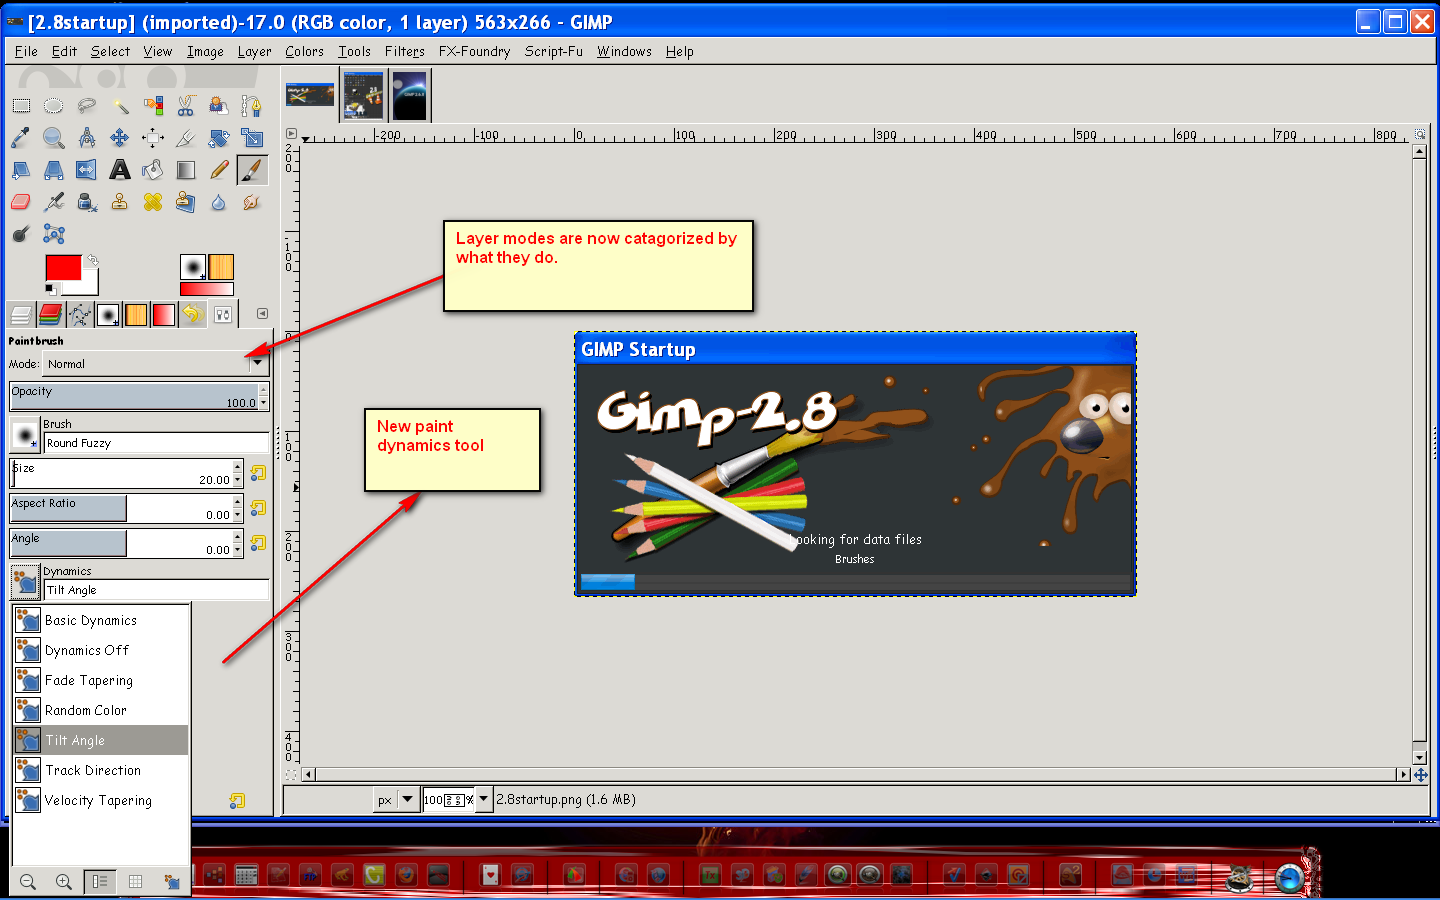Click the red foreground color swatch
The height and width of the screenshot is (900, 1440).
coord(62,267)
